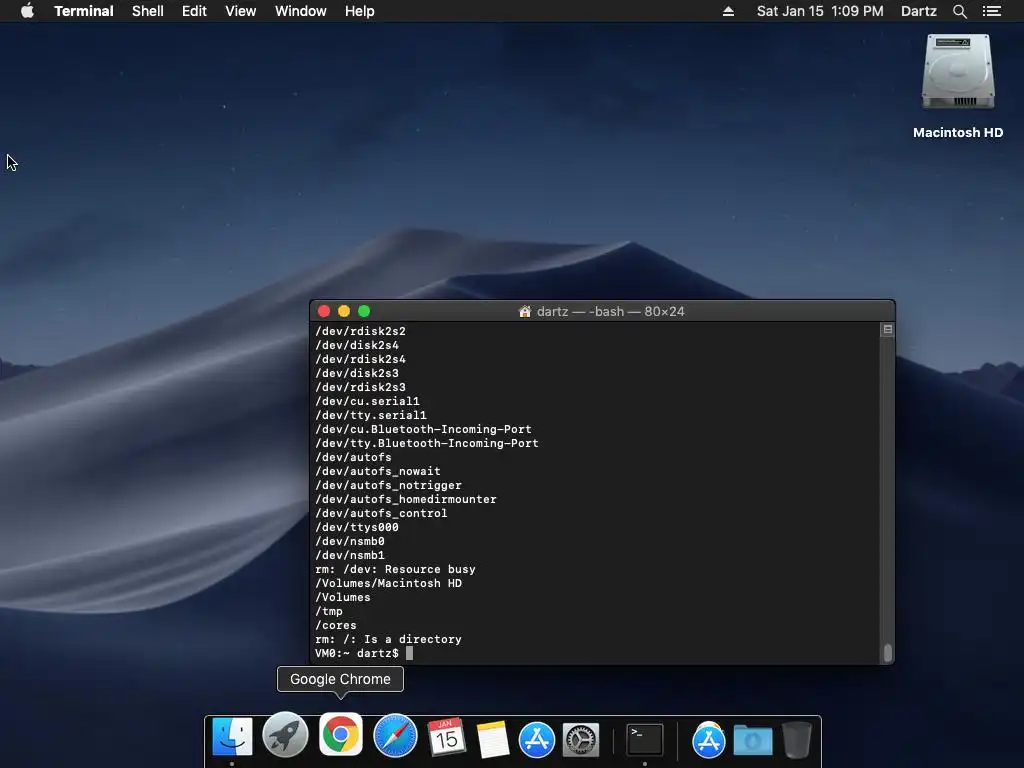The width and height of the screenshot is (1024, 768).
Task: Click '/tmp' output line
Action: click(x=328, y=611)
